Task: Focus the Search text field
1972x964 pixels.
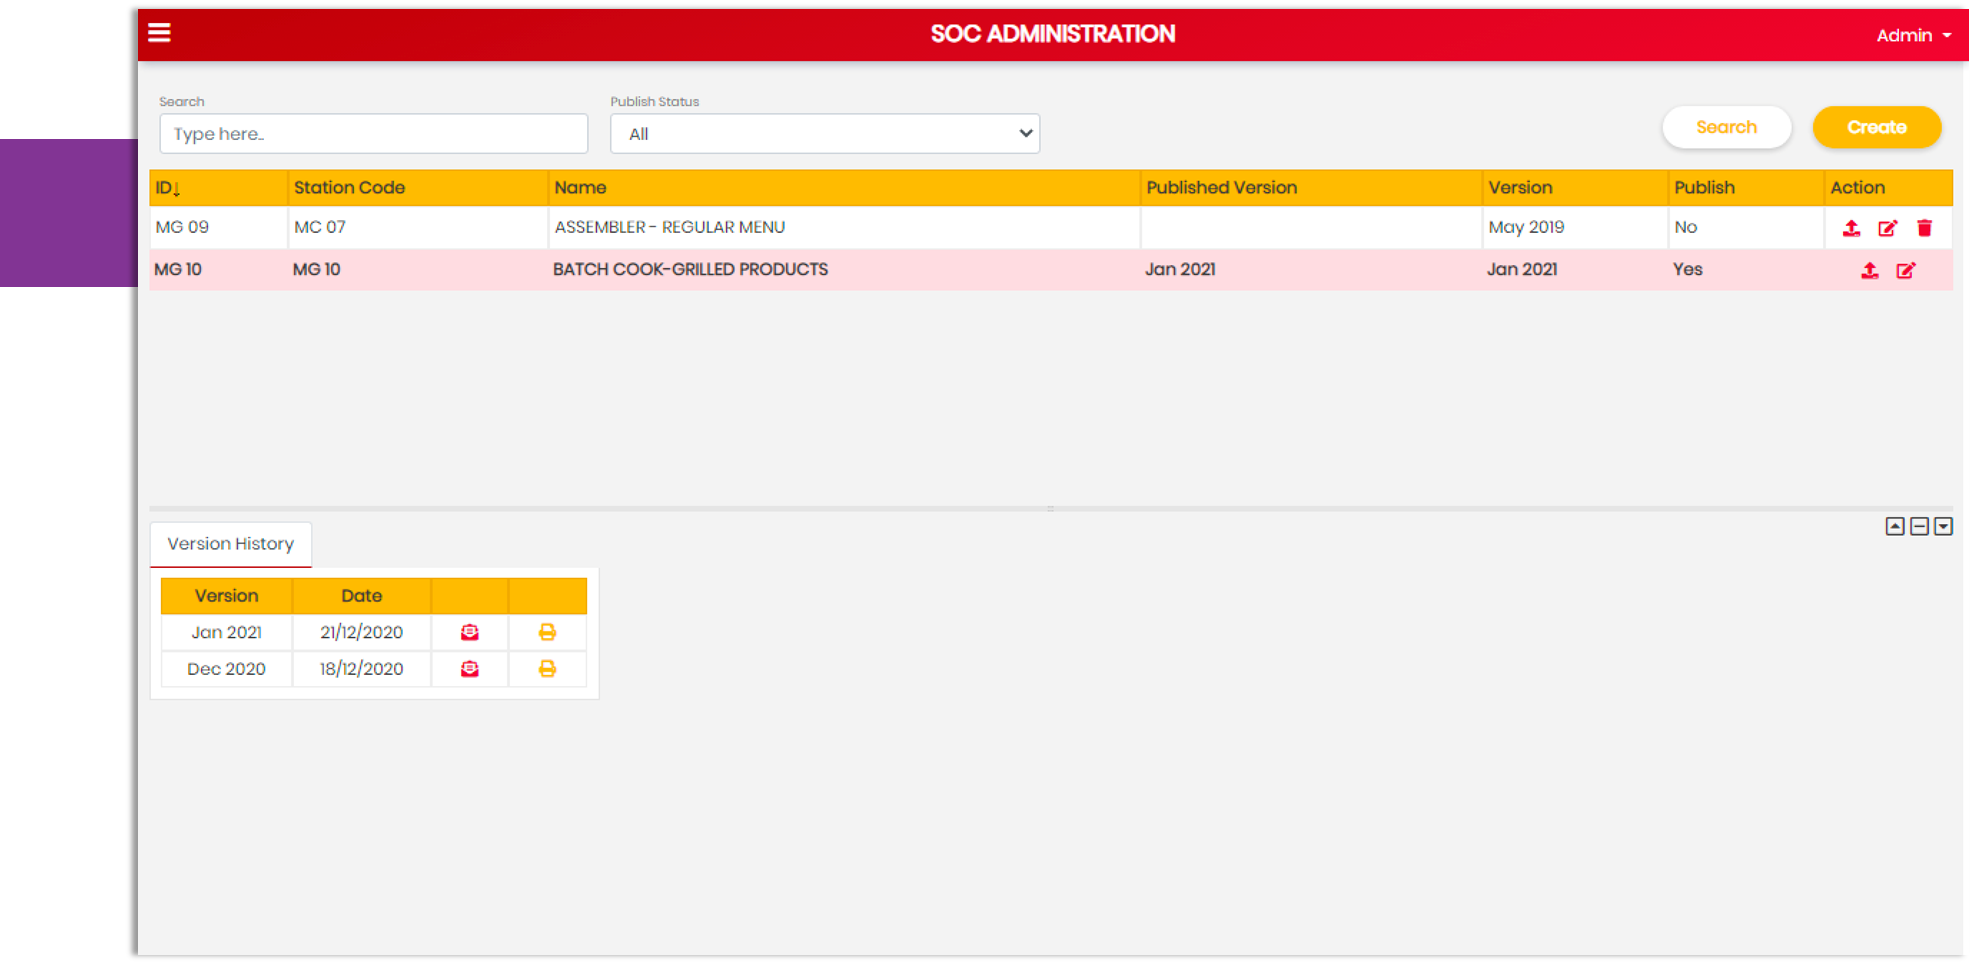Action: click(373, 134)
